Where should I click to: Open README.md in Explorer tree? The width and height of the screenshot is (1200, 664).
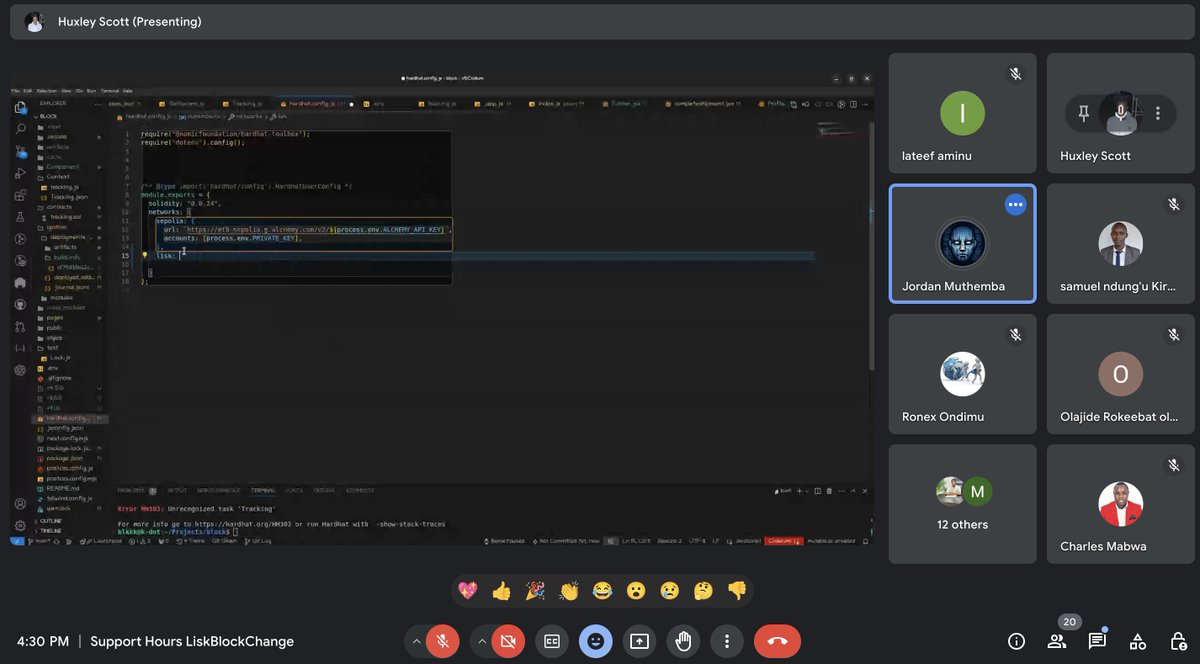click(x=63, y=488)
